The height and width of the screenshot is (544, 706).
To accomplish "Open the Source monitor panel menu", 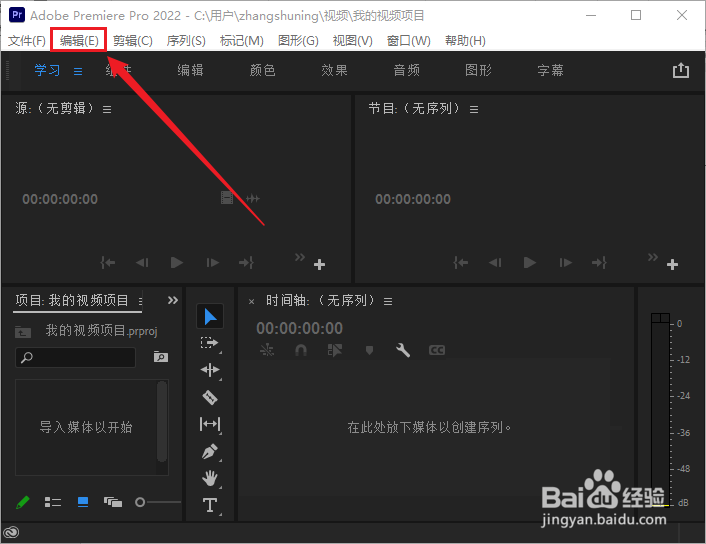I will click(x=107, y=109).
